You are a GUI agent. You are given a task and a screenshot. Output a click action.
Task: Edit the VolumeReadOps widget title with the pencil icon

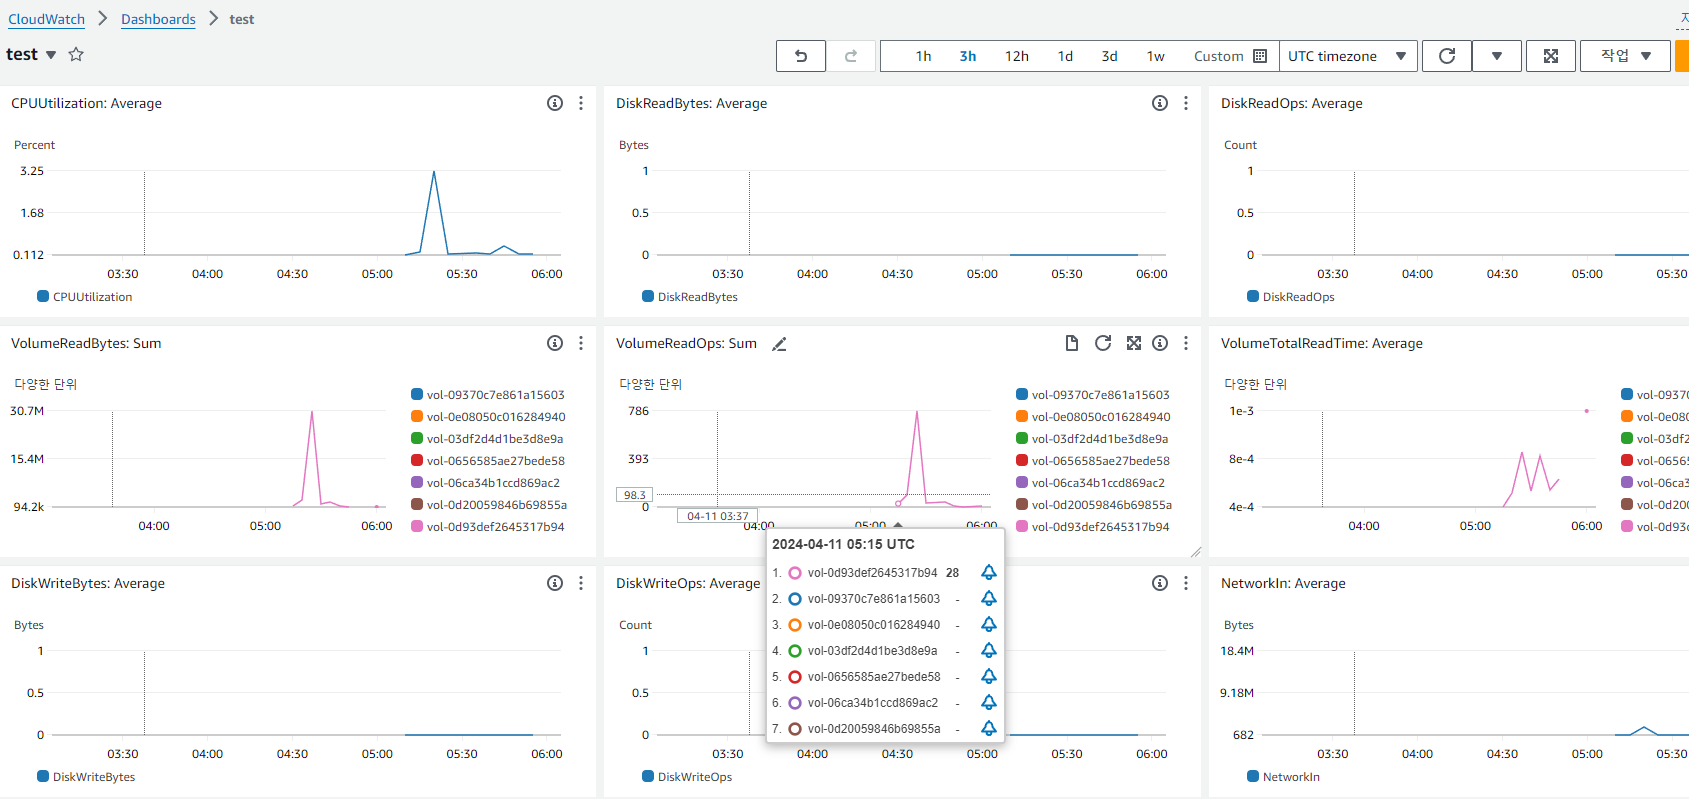(779, 344)
